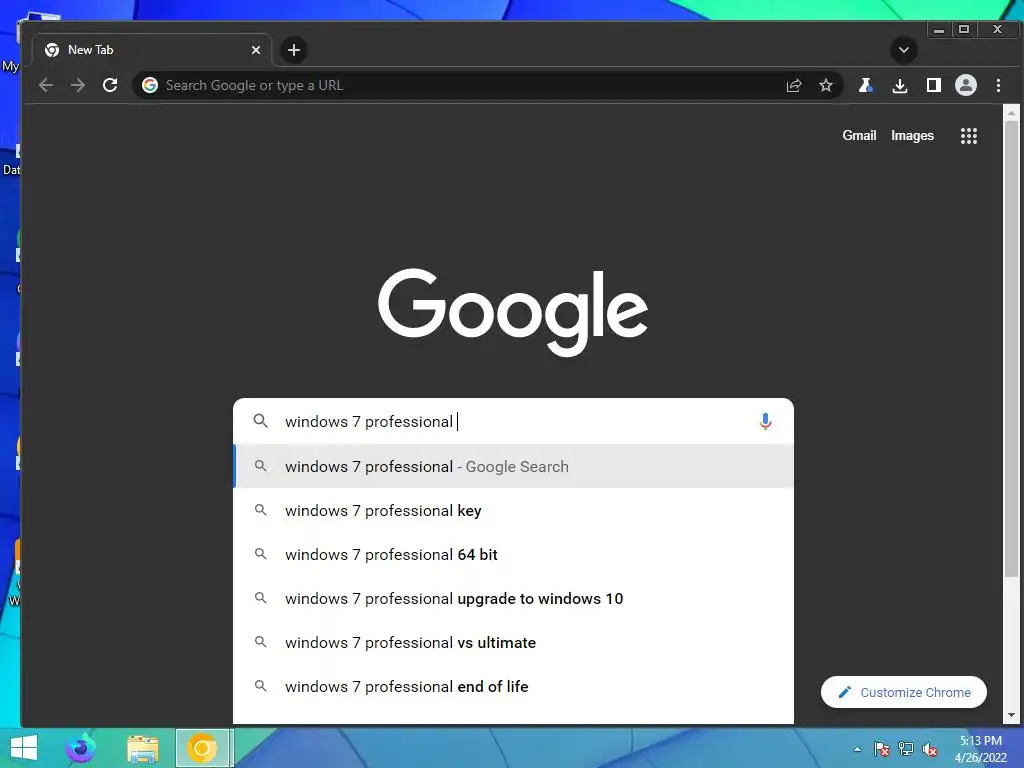
Task: Click the Chrome Canary taskbar icon
Action: pyautogui.click(x=202, y=748)
